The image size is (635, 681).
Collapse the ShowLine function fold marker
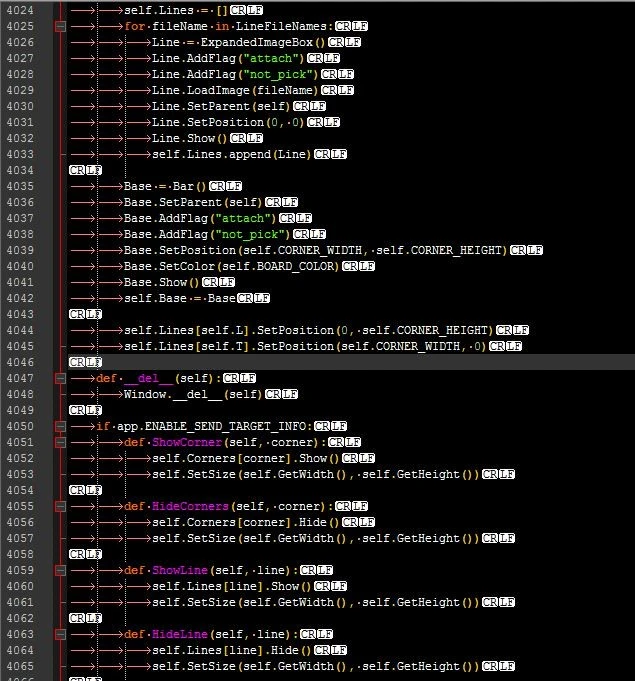pos(60,571)
